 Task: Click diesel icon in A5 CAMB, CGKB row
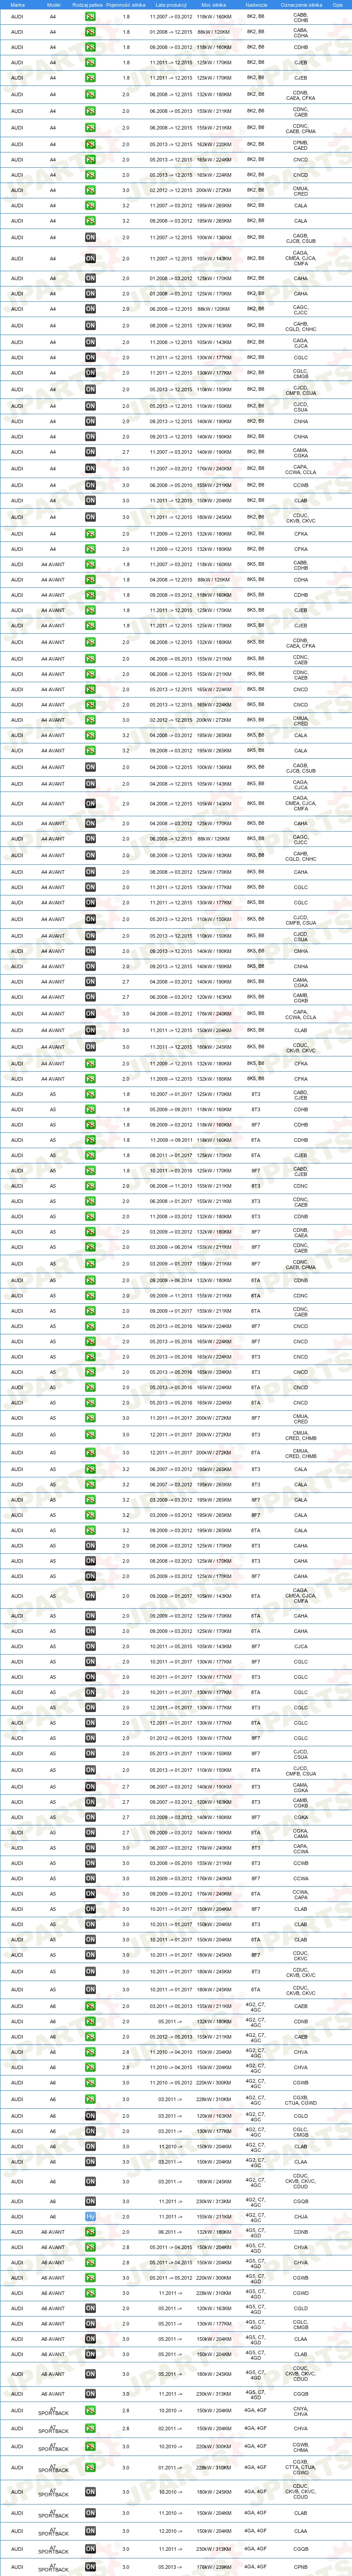[90, 1803]
